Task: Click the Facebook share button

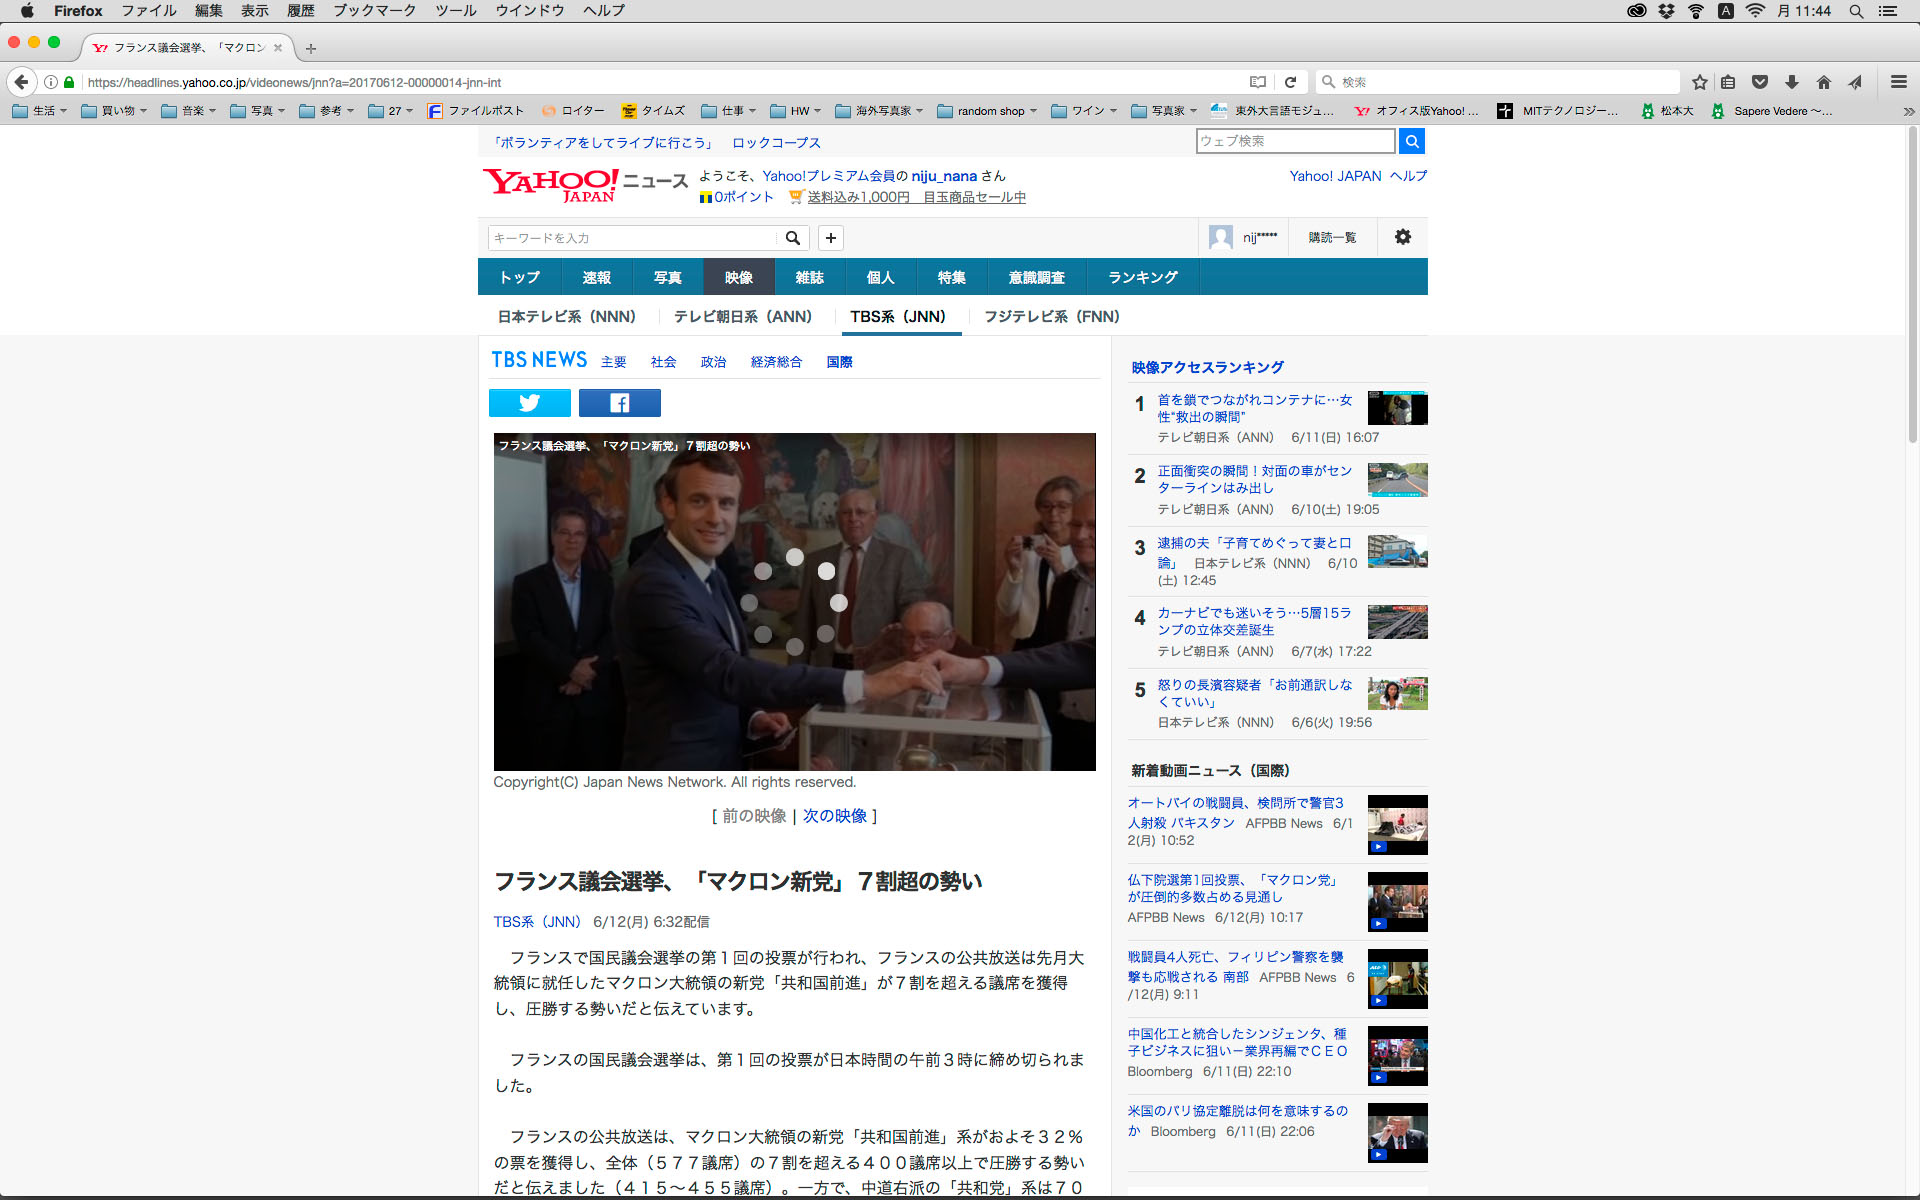Action: point(619,403)
